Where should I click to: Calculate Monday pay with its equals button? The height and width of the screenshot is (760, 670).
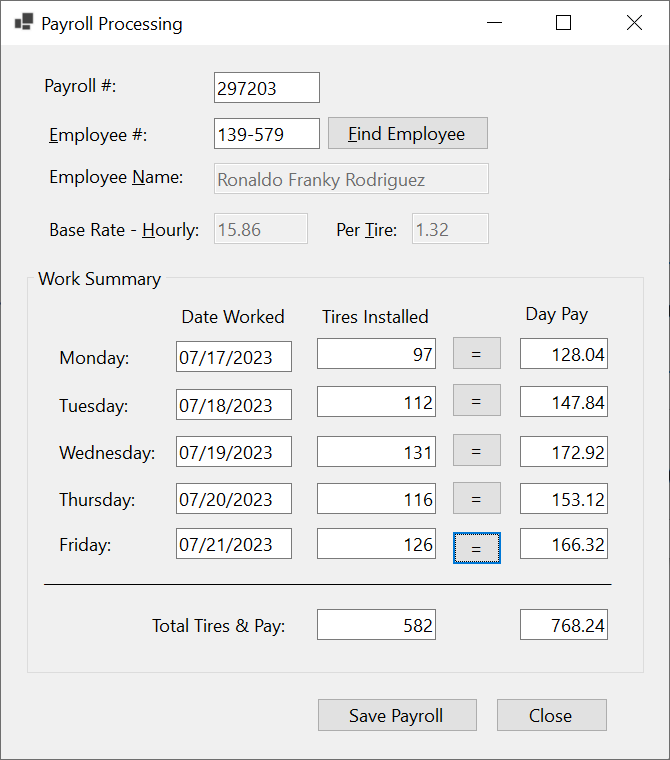(x=477, y=353)
